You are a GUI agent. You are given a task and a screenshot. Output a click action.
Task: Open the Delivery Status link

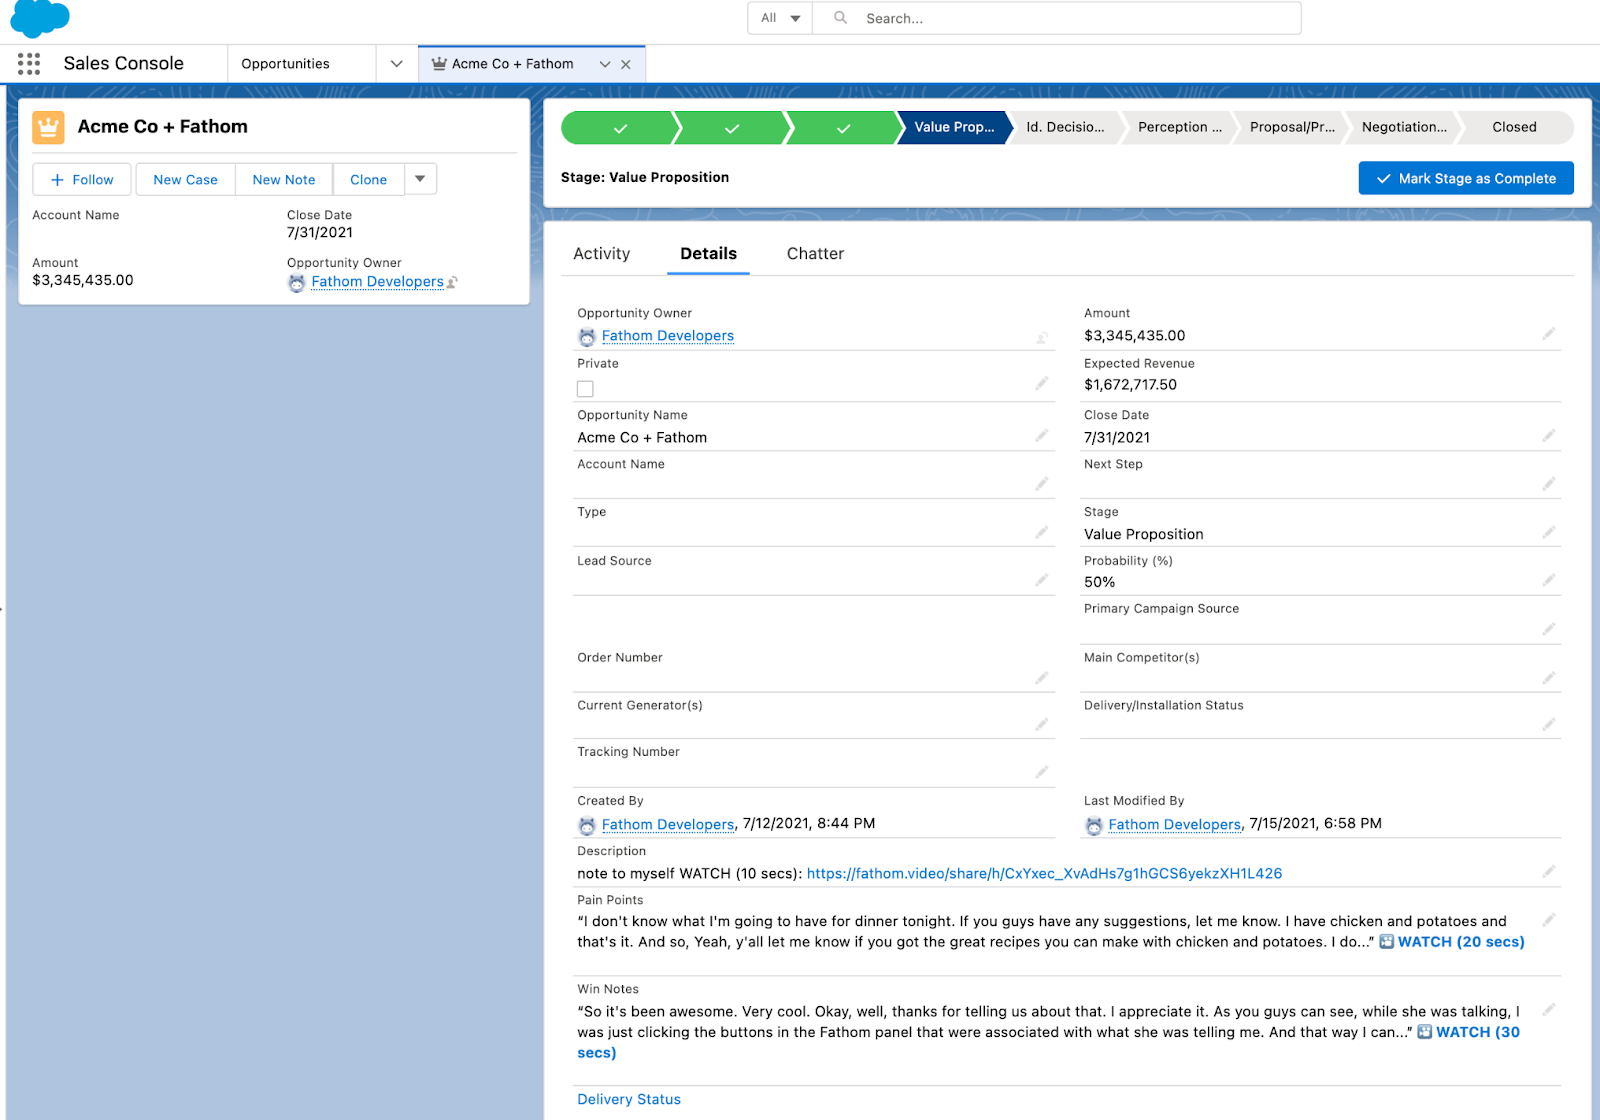pos(629,1099)
